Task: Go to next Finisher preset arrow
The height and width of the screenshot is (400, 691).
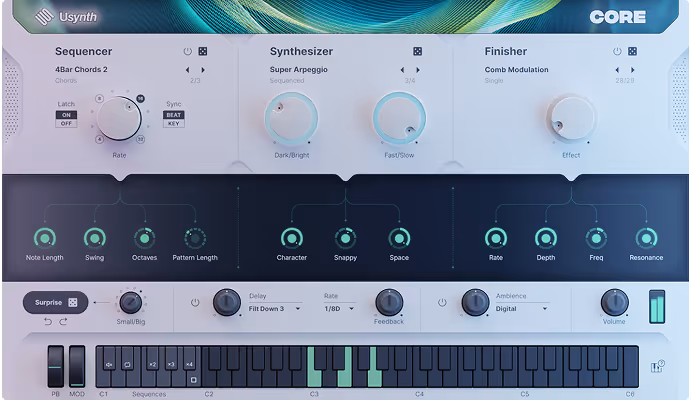Action: (632, 70)
